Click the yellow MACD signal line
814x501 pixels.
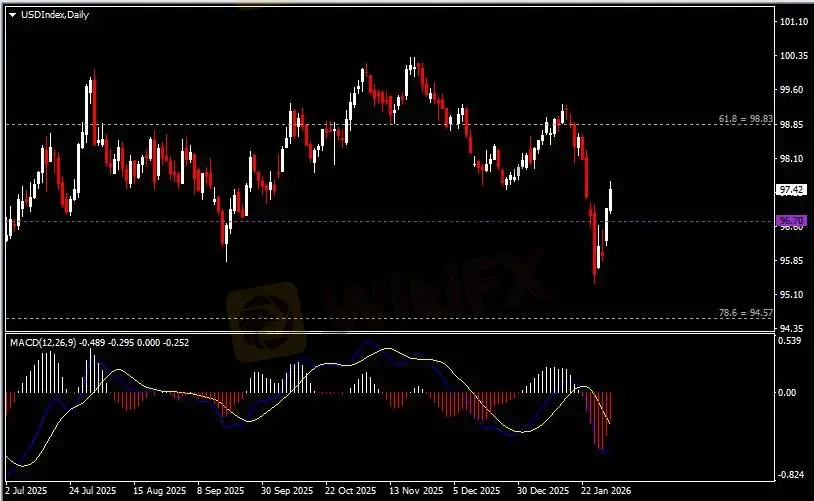coord(120,373)
